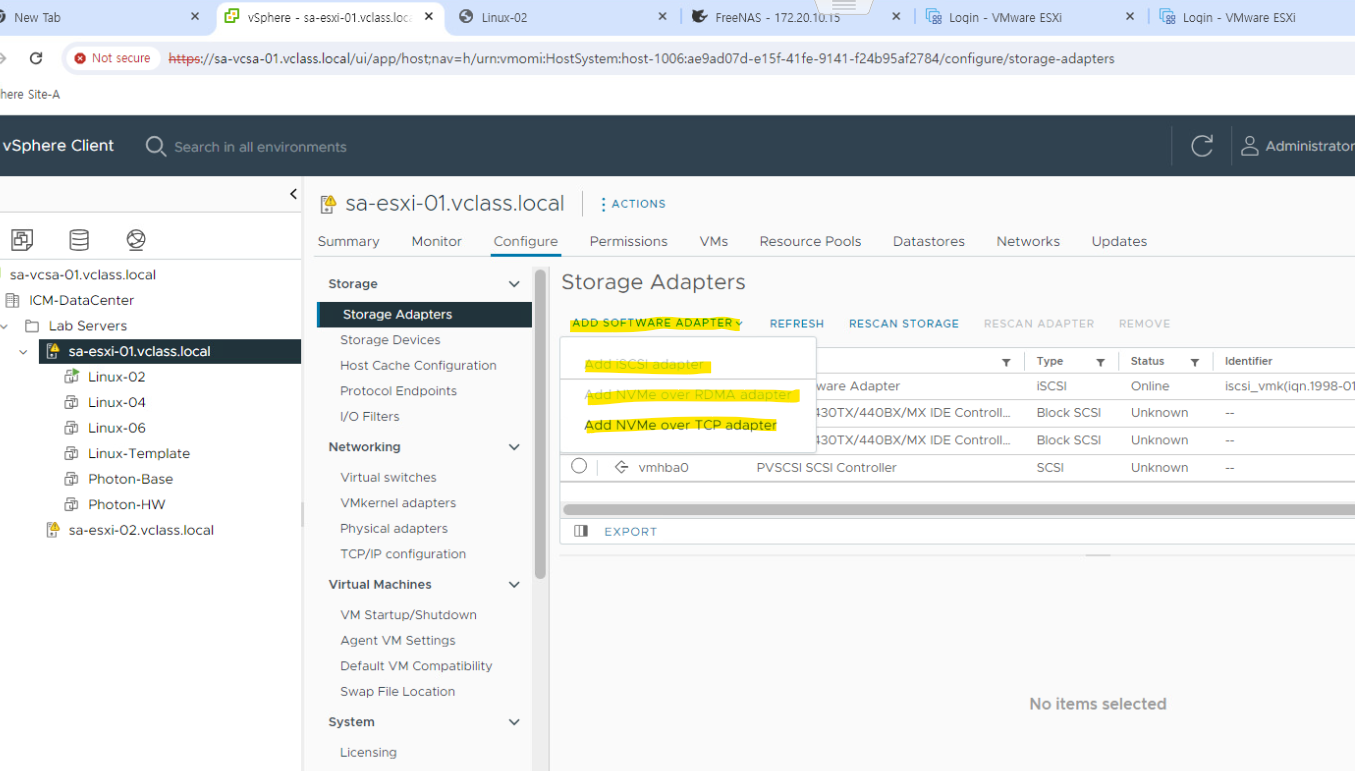Switch to the FreeNAS browser tab
The width and height of the screenshot is (1355, 771).
[x=778, y=17]
